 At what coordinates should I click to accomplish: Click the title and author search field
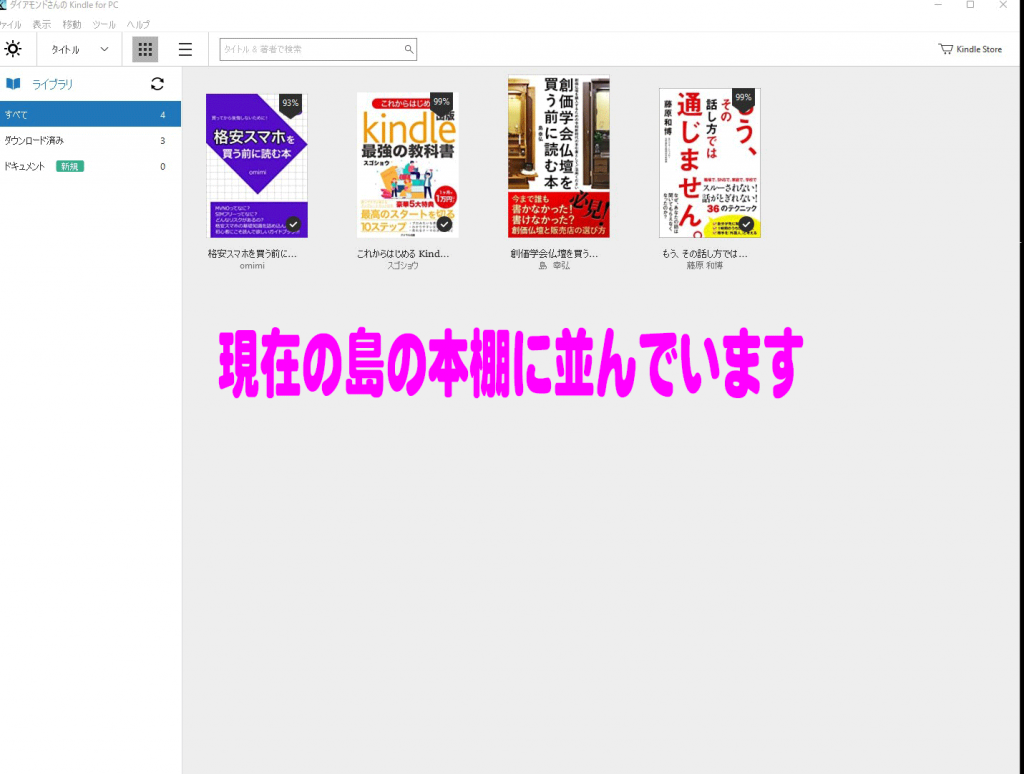(x=310, y=49)
